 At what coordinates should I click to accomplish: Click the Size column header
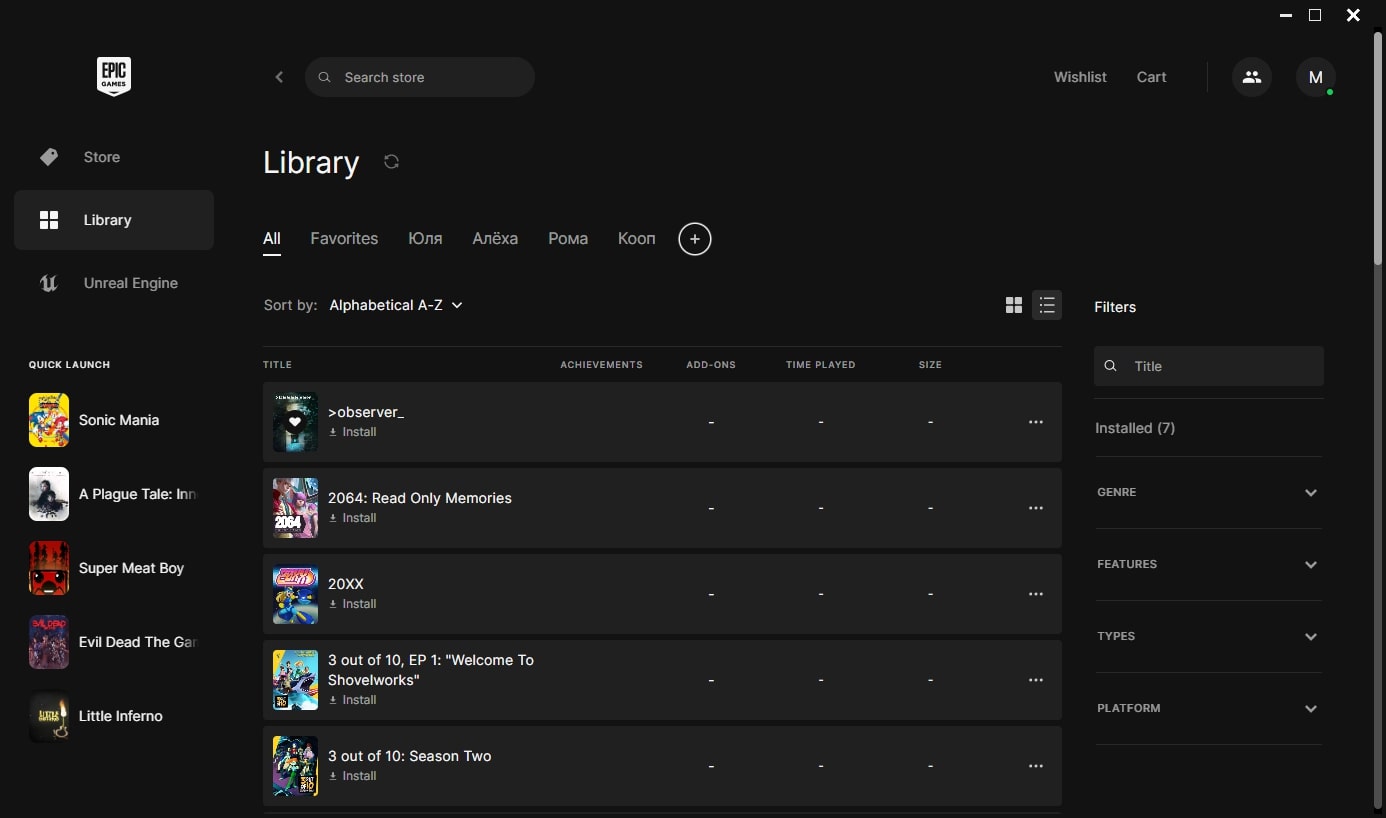point(930,365)
